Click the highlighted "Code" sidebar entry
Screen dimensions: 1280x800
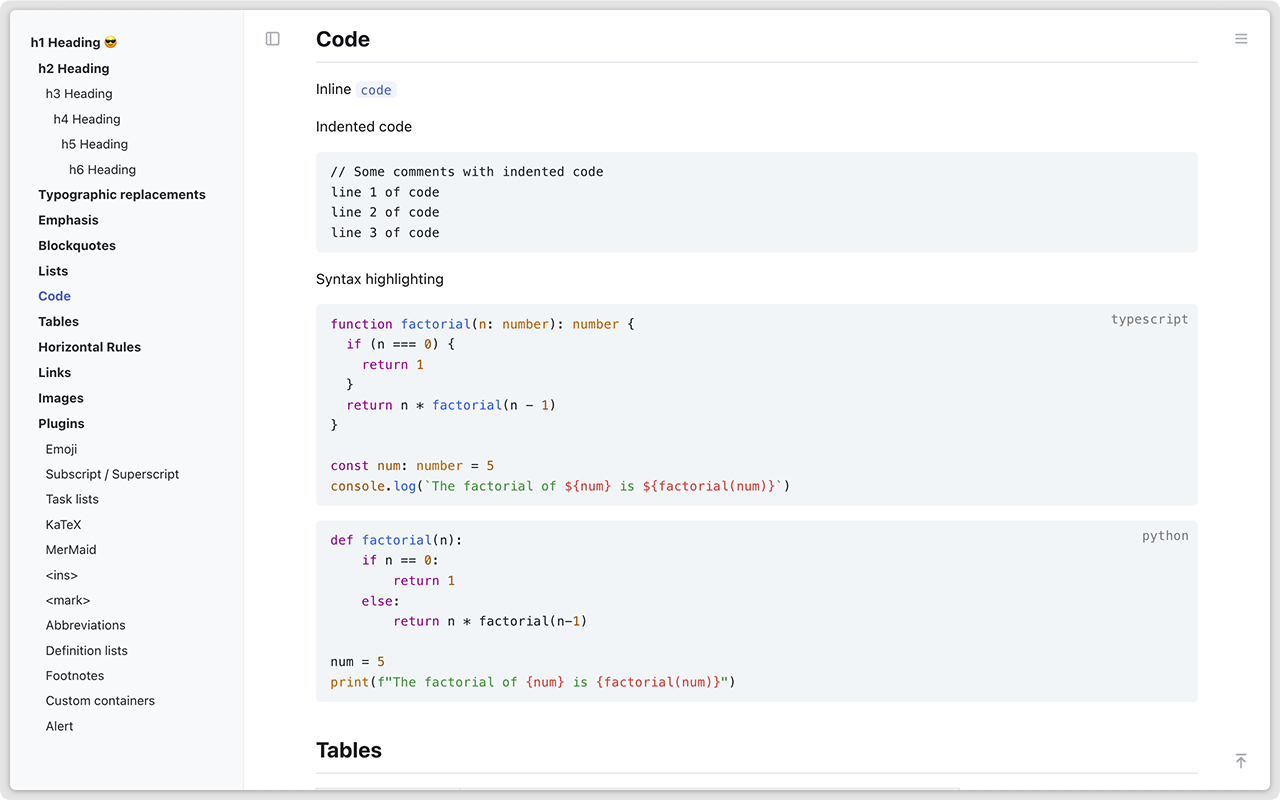point(54,295)
